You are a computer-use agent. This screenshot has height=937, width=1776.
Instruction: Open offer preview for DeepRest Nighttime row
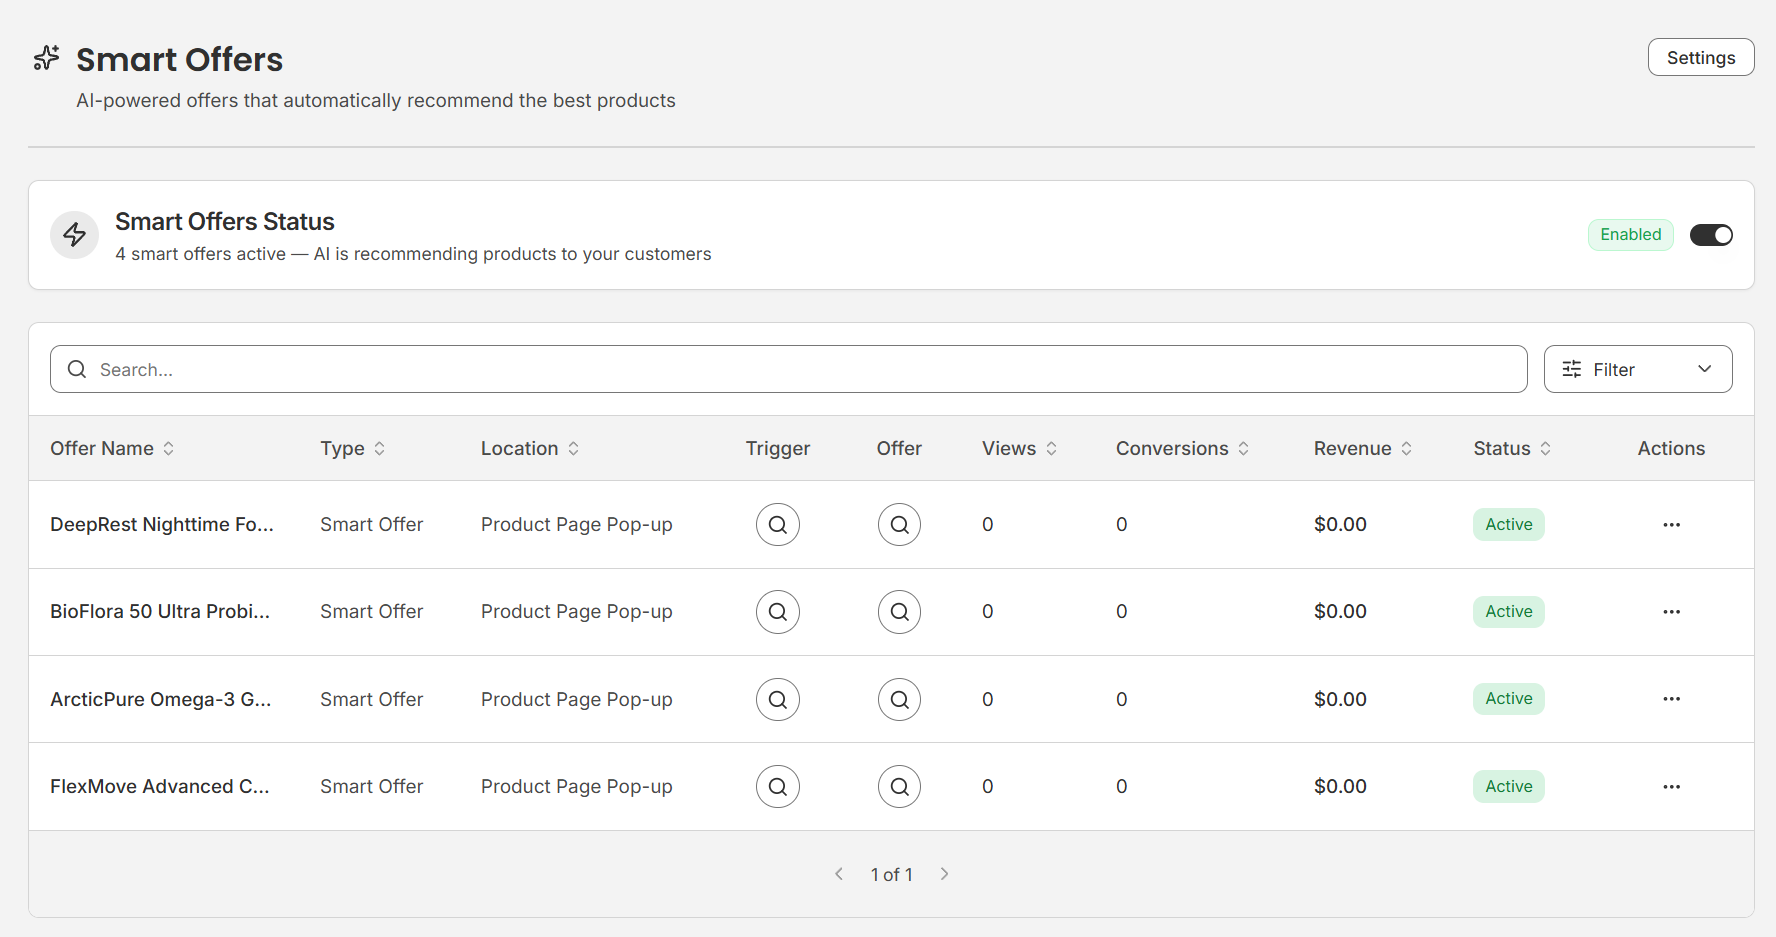[900, 524]
